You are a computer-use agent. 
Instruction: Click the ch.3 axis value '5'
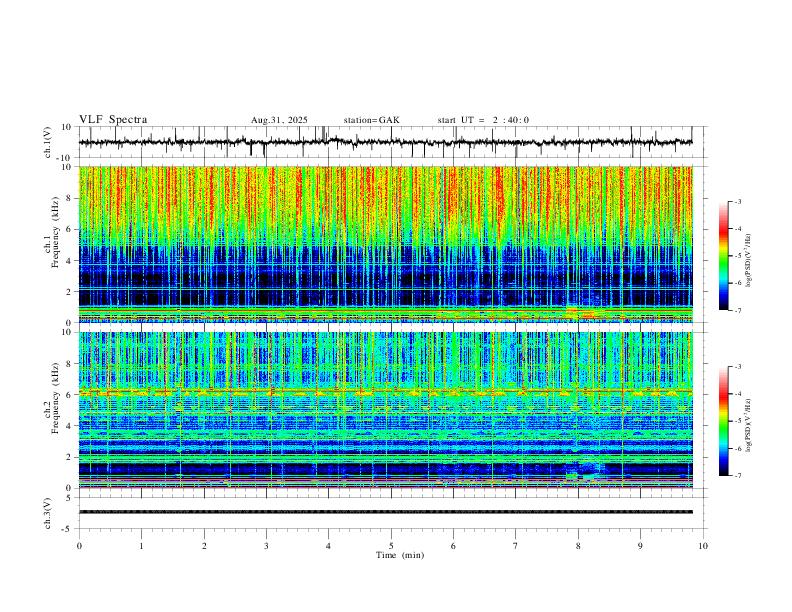pos(69,498)
